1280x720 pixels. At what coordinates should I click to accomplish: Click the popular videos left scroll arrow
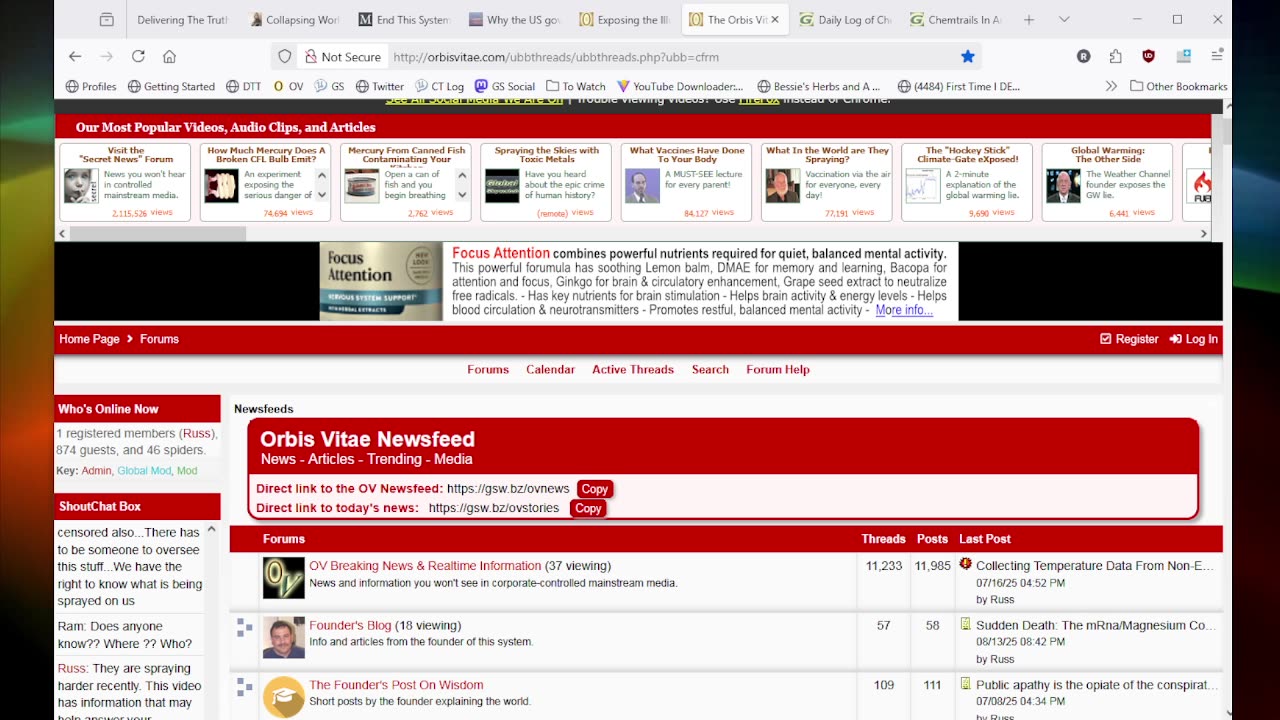pyautogui.click(x=62, y=233)
